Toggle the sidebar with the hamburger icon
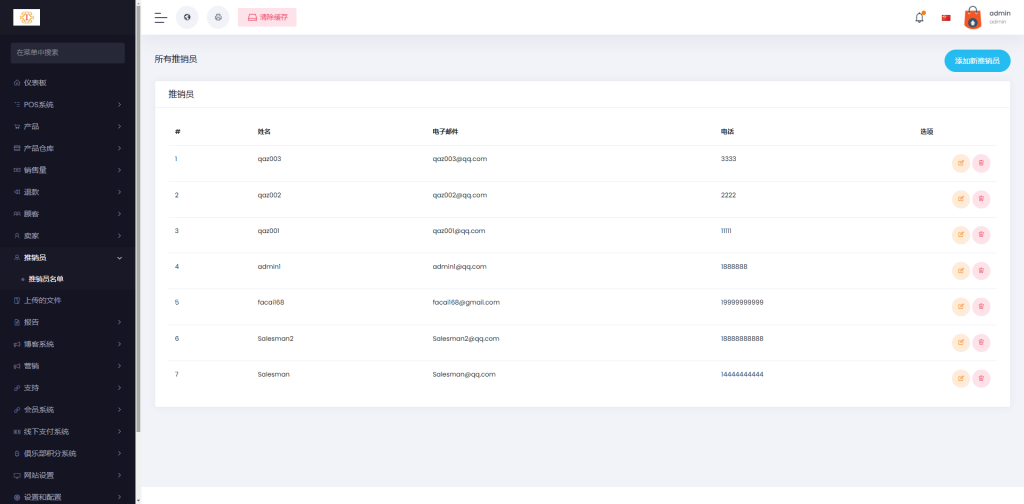 click(x=160, y=17)
